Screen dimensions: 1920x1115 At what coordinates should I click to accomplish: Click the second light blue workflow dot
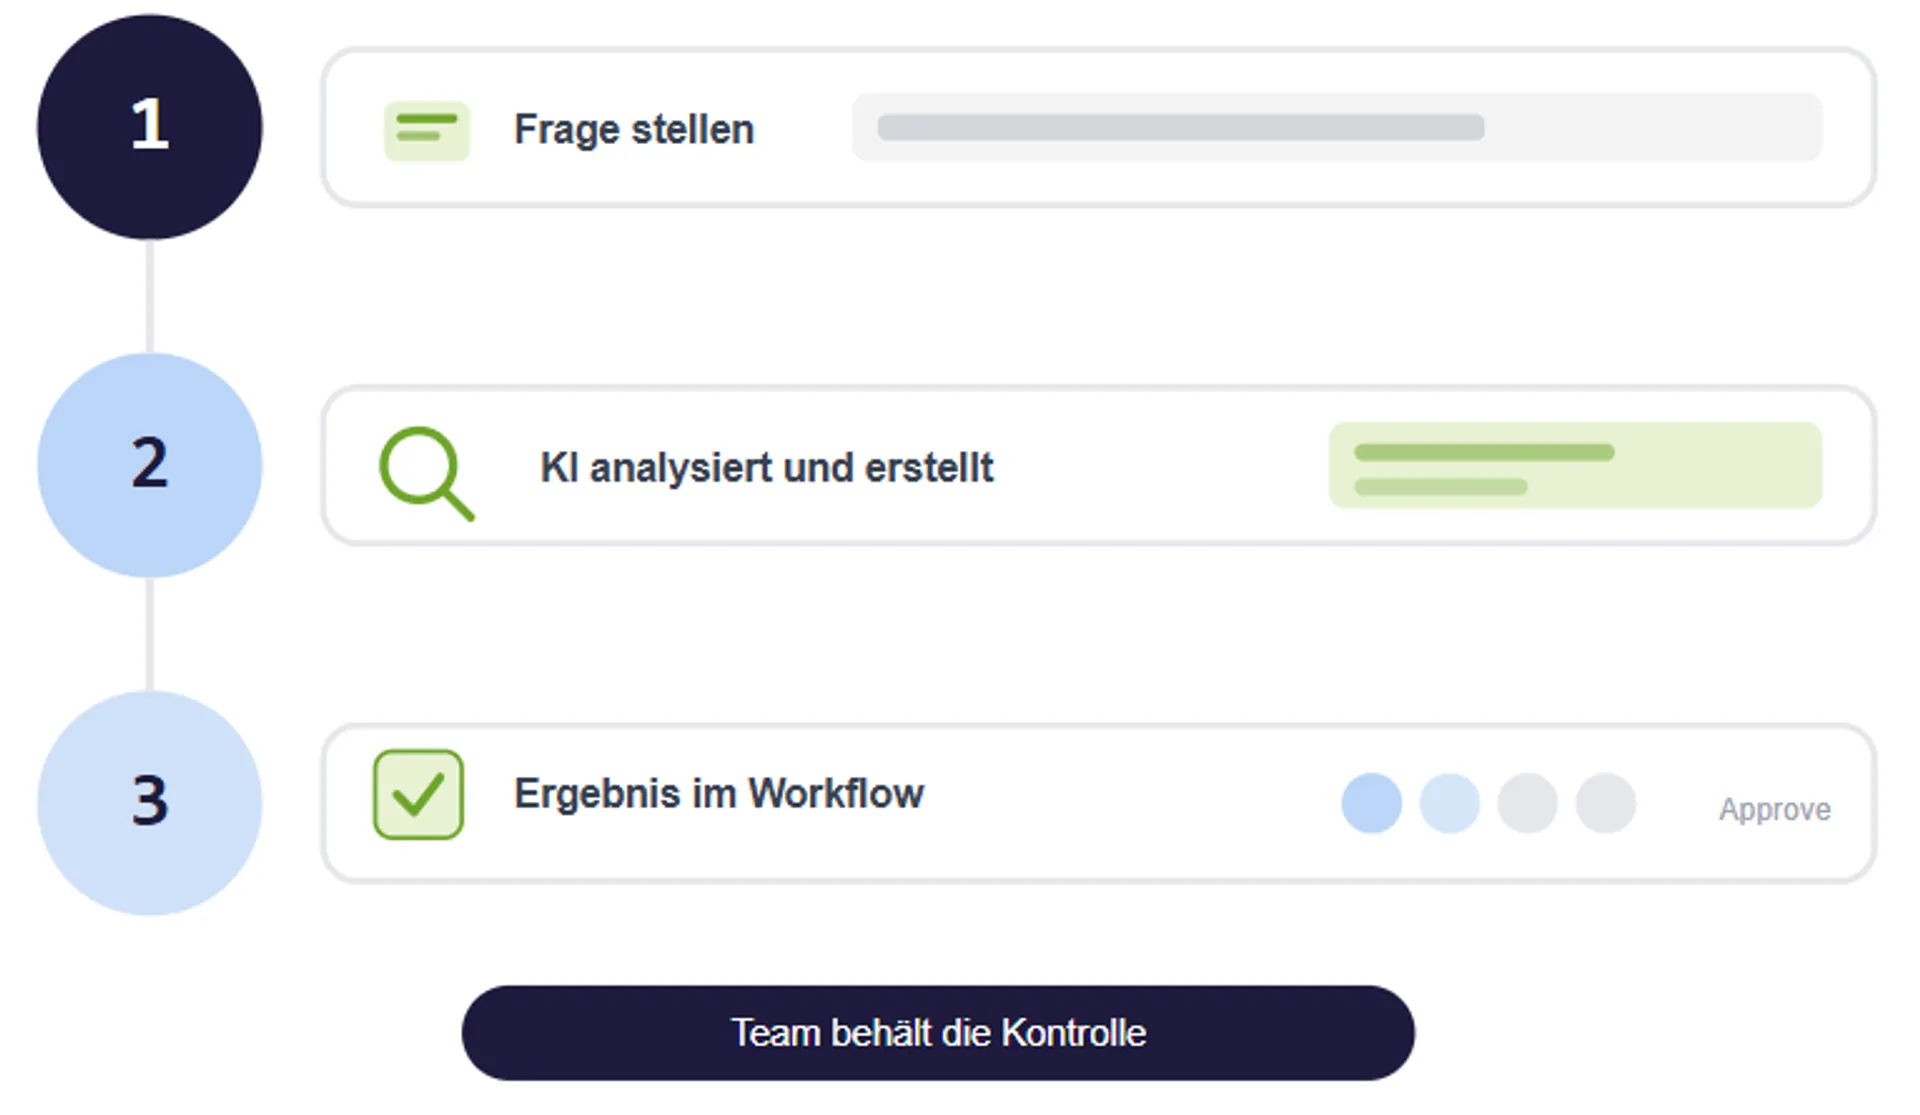[x=1449, y=803]
